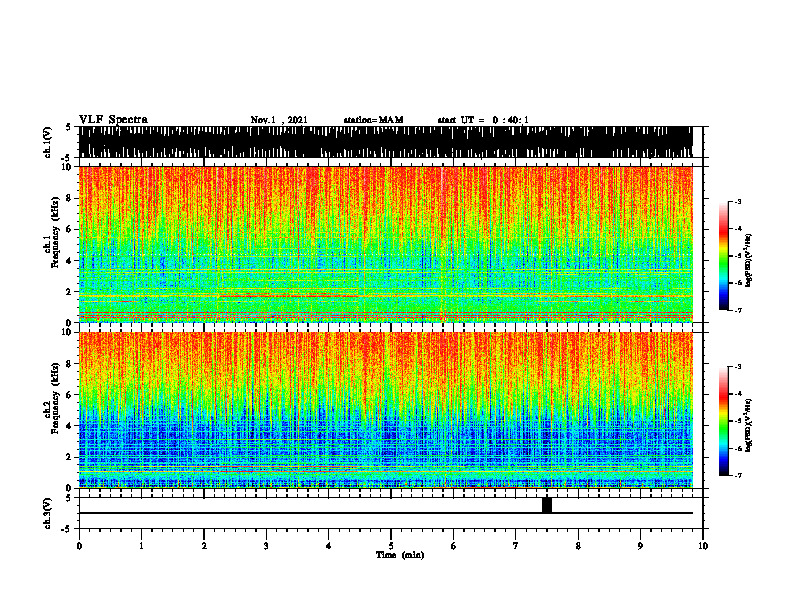The width and height of the screenshot is (792, 612).
Task: Click inside the ch.2 spectrogram plot
Action: [385, 410]
